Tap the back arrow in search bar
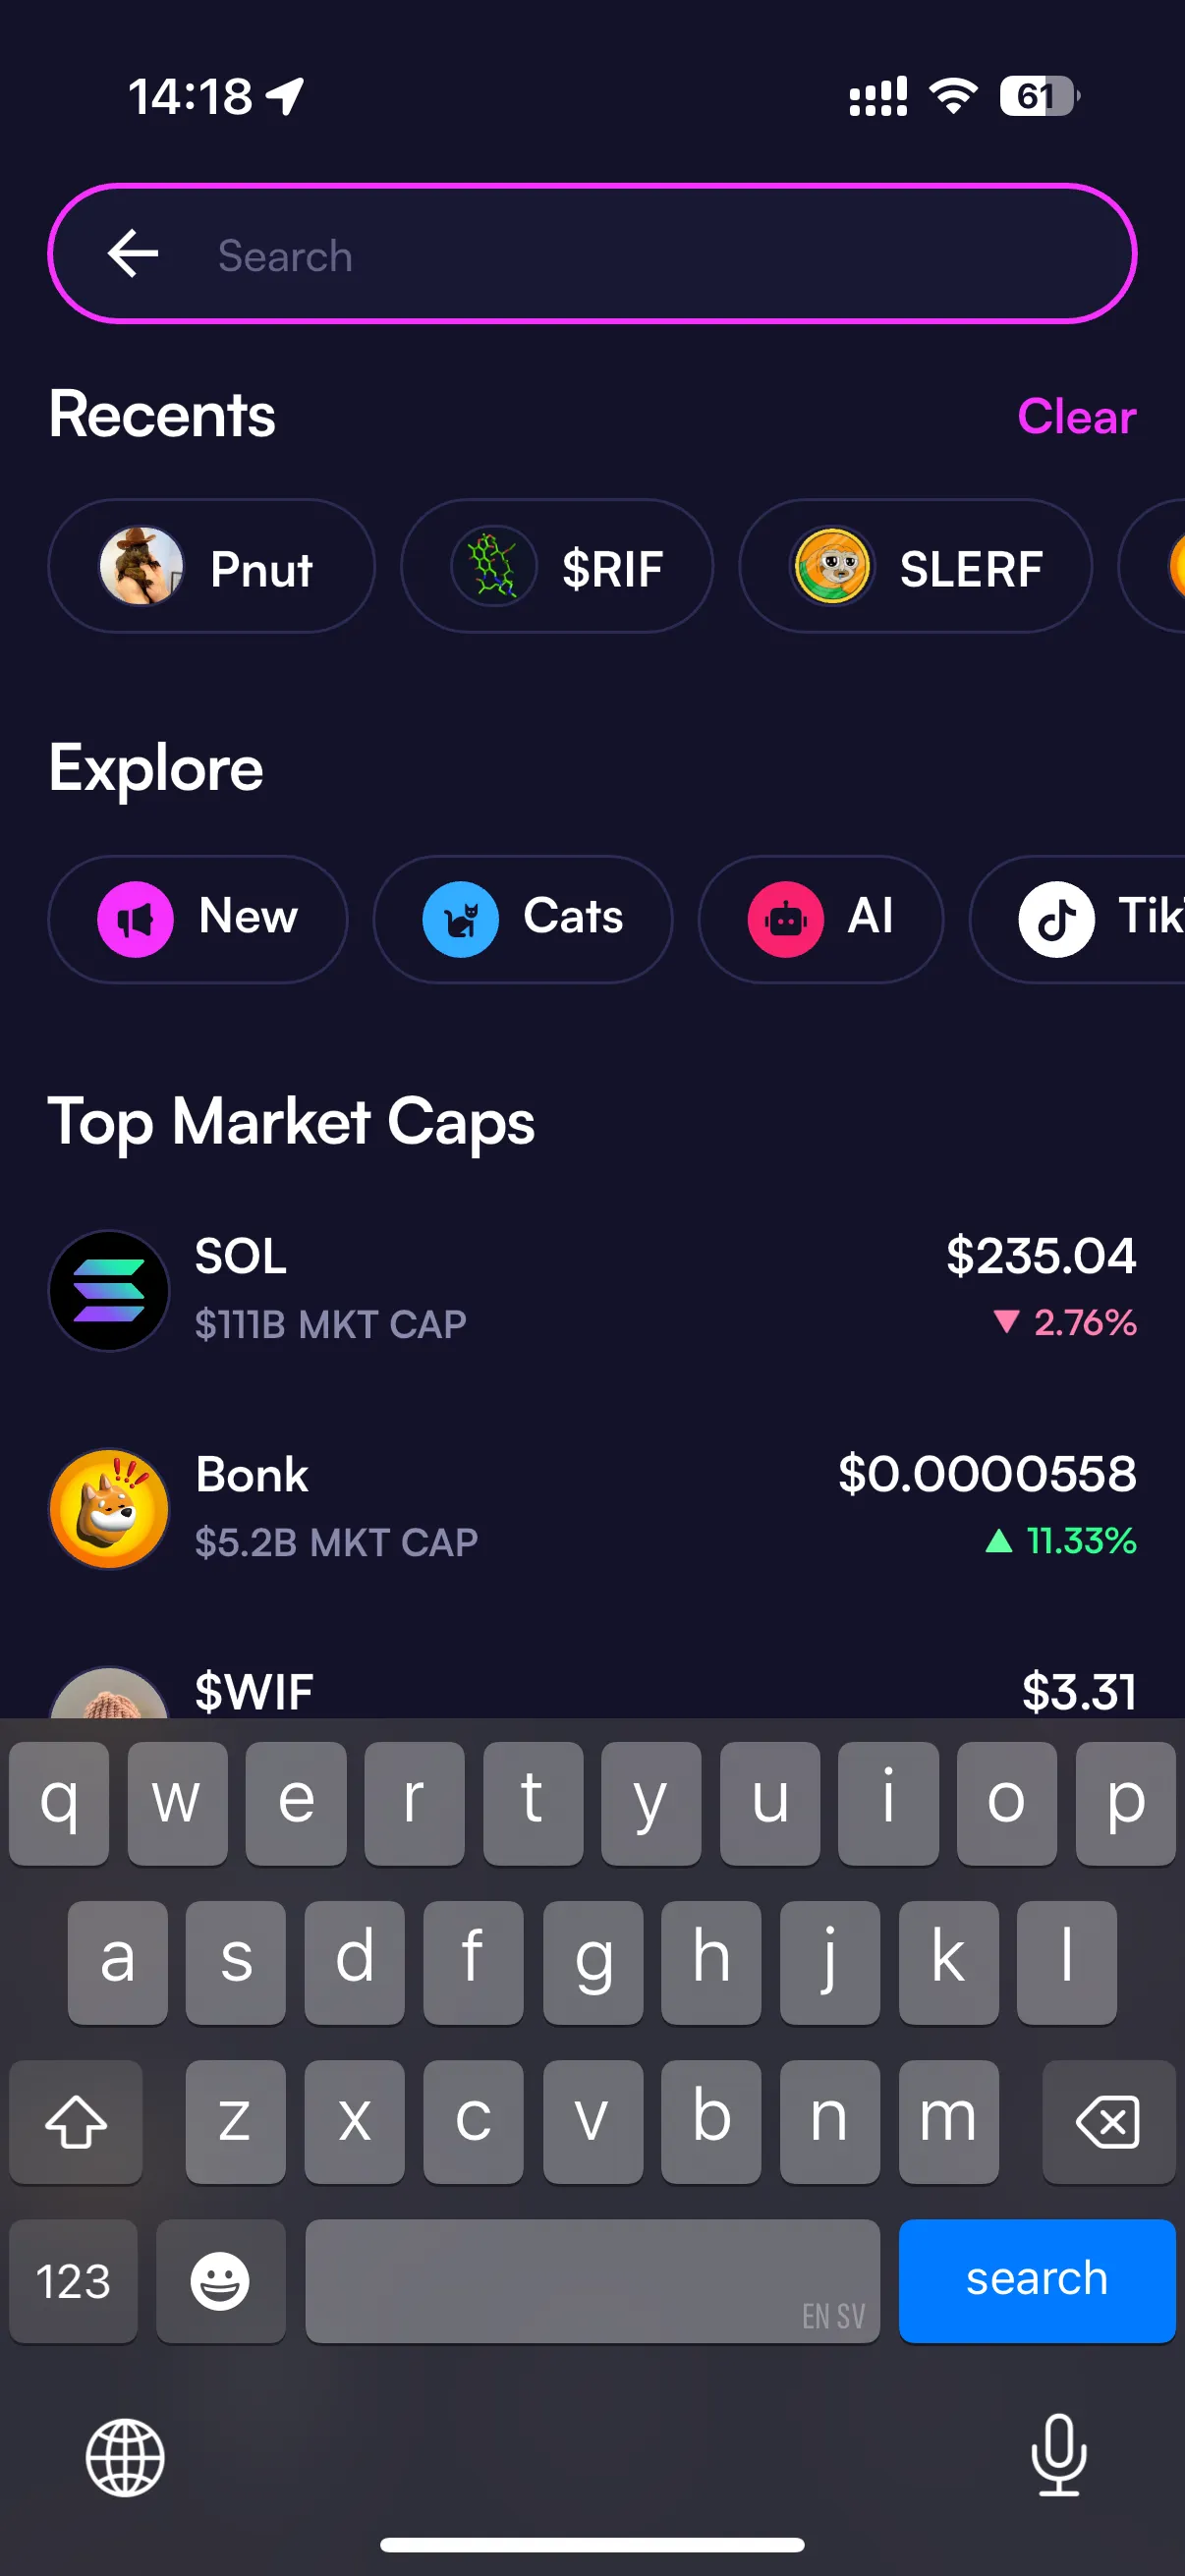The image size is (1185, 2576). [133, 254]
